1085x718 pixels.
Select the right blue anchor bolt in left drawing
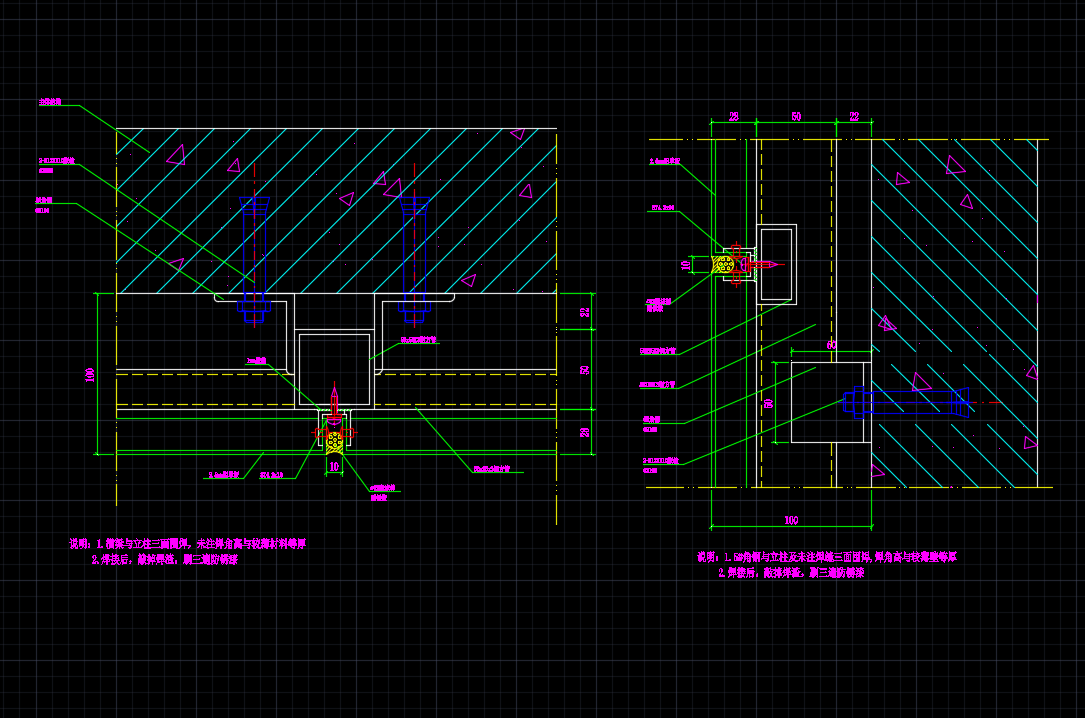click(414, 262)
